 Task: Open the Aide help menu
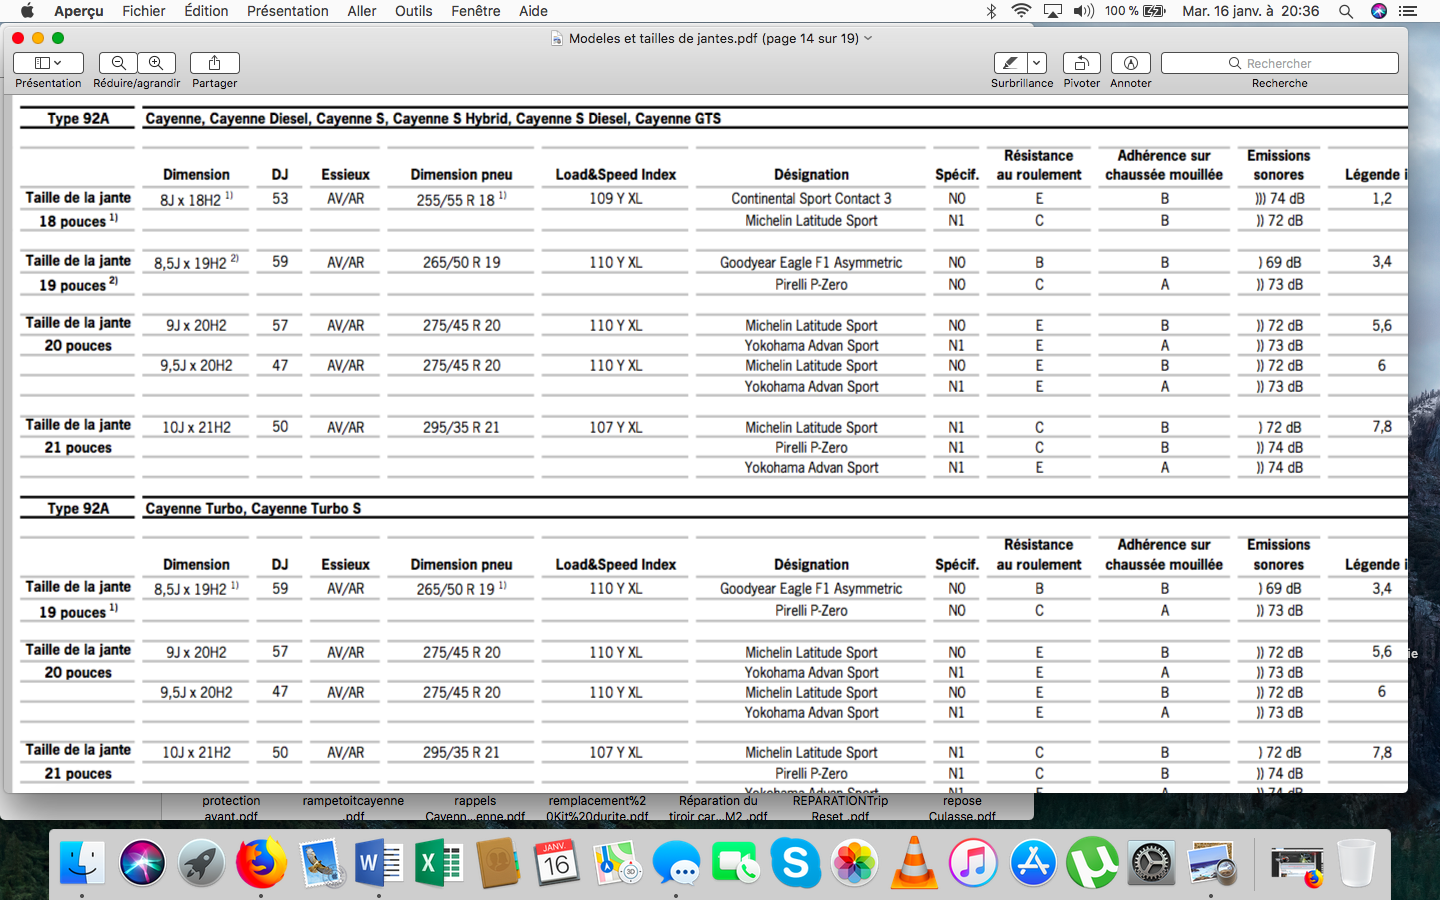pos(533,11)
